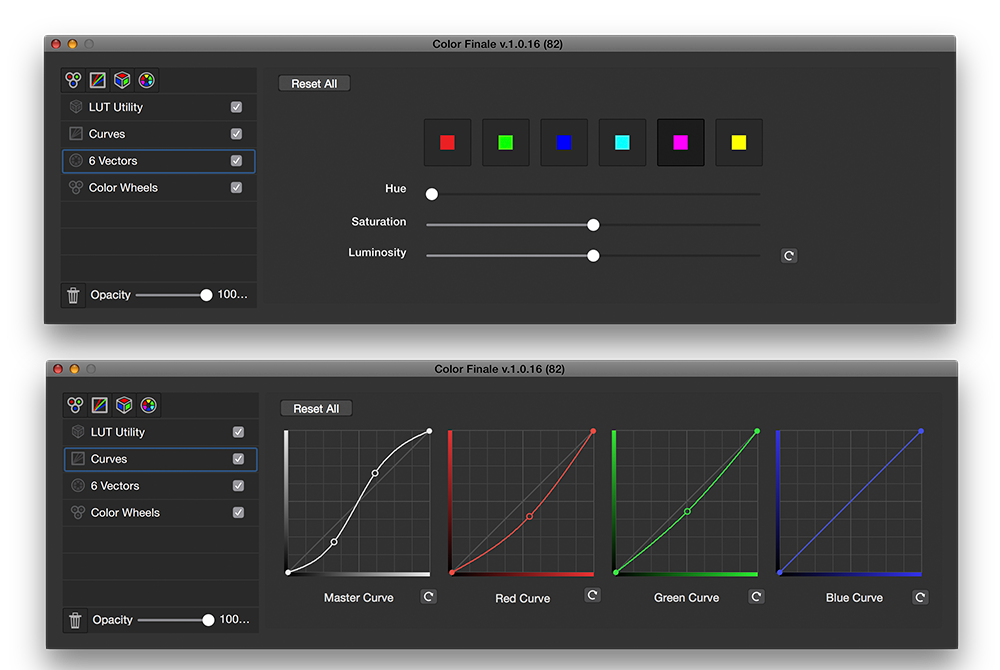Toggle the Curves checkbox in the upper window
This screenshot has height=670, width=1000.
(x=236, y=134)
